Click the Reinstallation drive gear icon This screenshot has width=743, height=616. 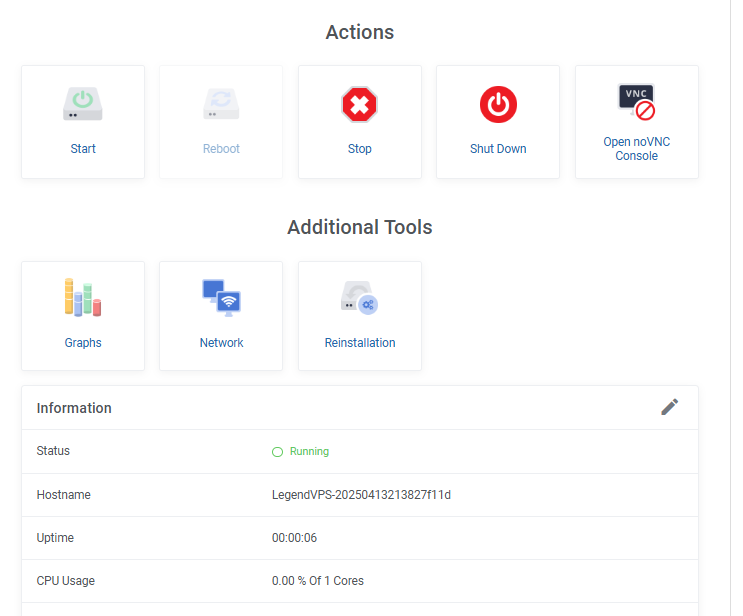(359, 298)
